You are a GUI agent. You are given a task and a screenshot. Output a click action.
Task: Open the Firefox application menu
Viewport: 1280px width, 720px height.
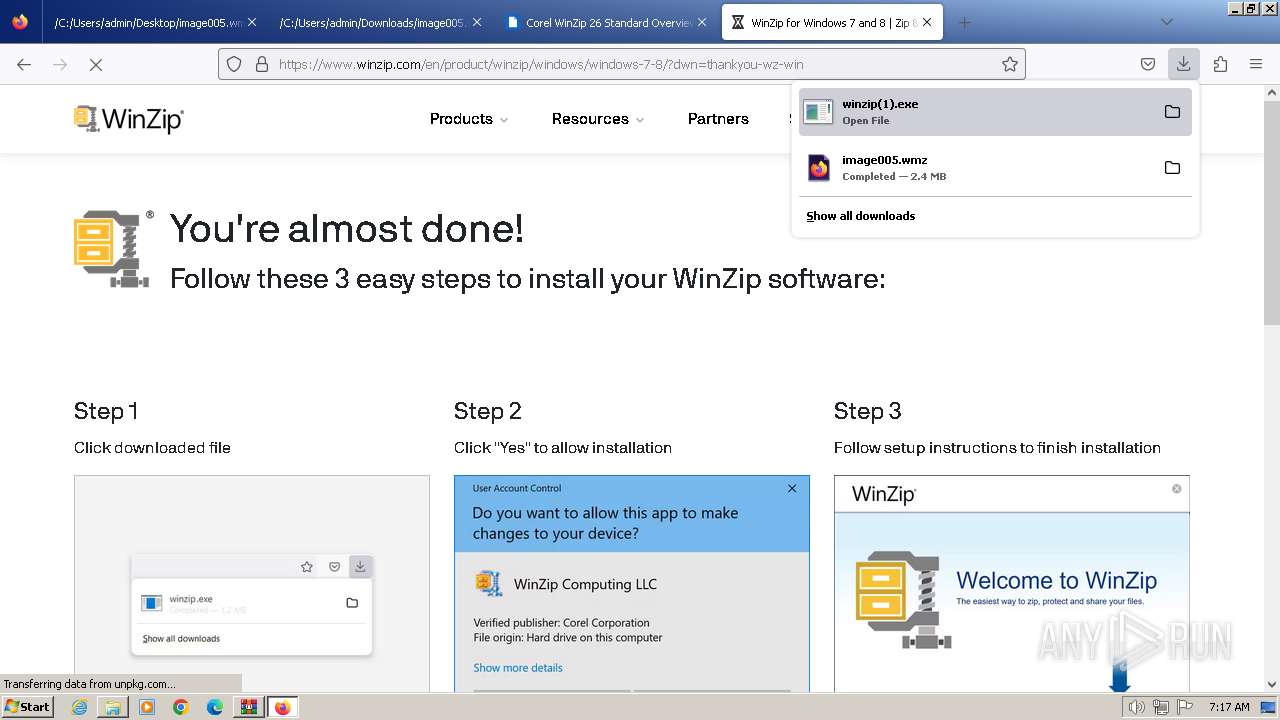point(1256,64)
